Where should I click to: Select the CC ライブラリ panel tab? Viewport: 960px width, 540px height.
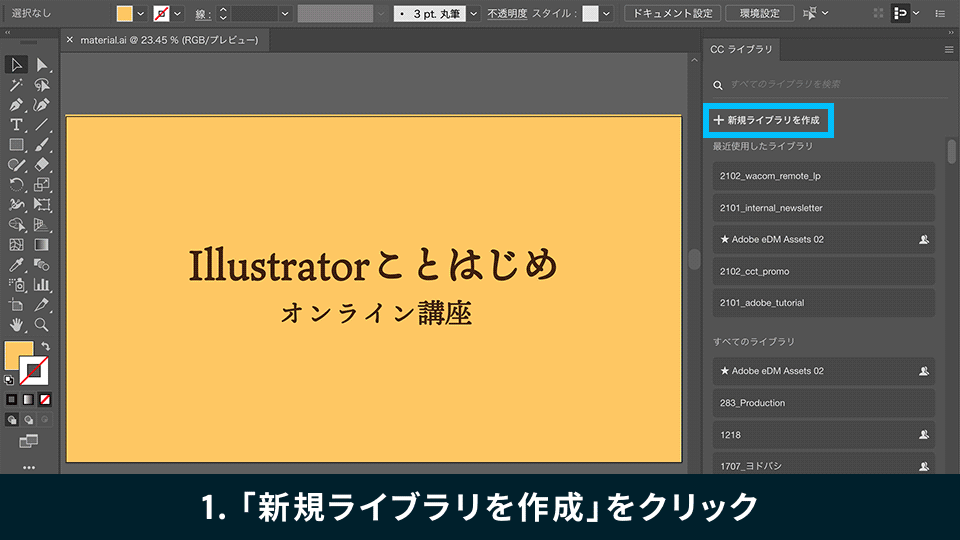(x=742, y=49)
